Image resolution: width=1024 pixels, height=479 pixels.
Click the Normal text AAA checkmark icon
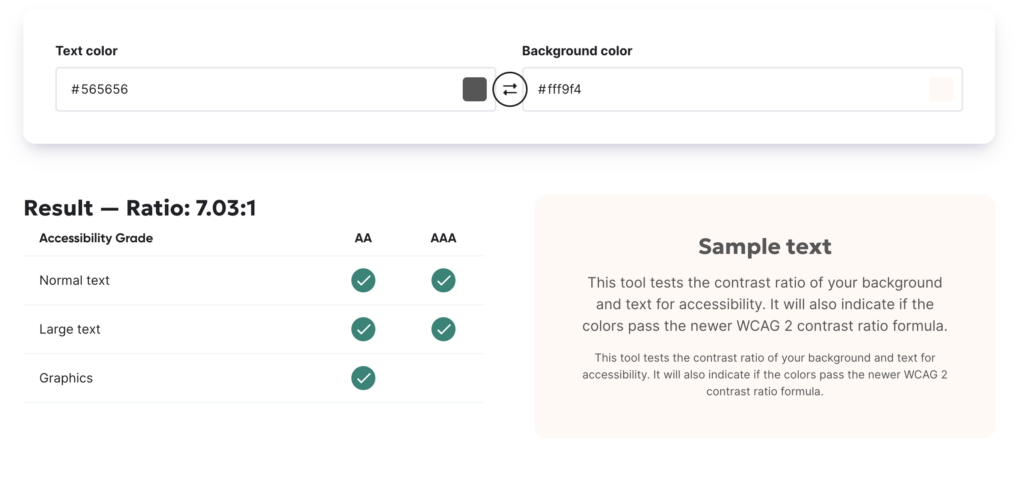pos(443,280)
